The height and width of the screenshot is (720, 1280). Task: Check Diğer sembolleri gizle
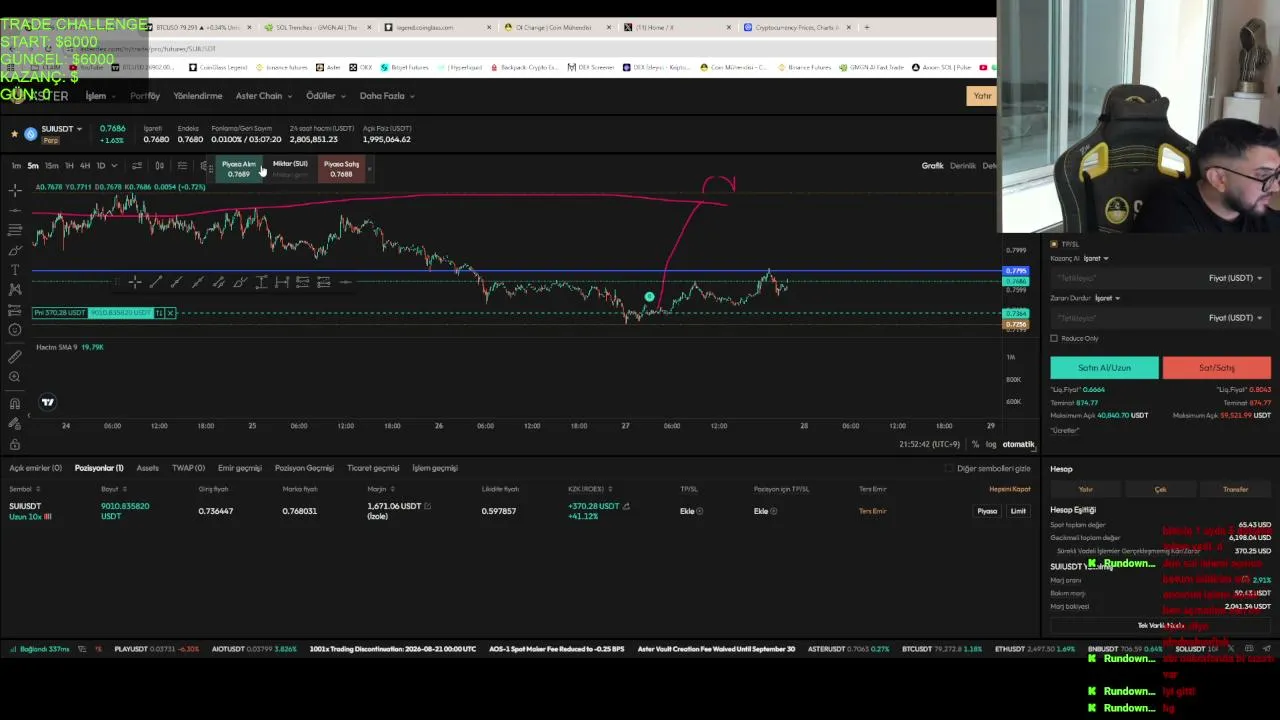pyautogui.click(x=949, y=468)
